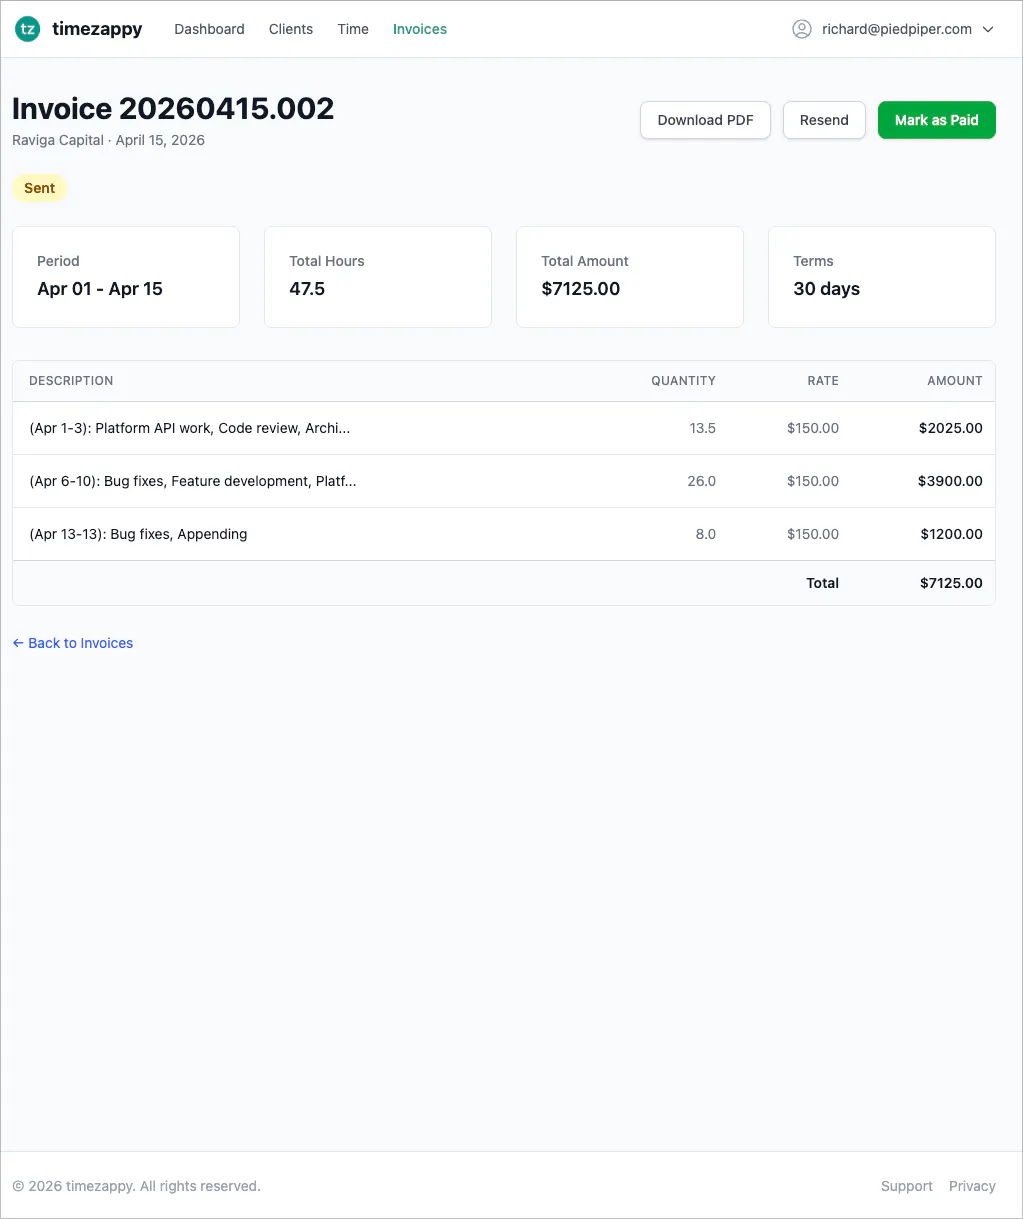Click the Apr 6-10 Bug fixes description row
1023x1219 pixels.
tap(504, 481)
